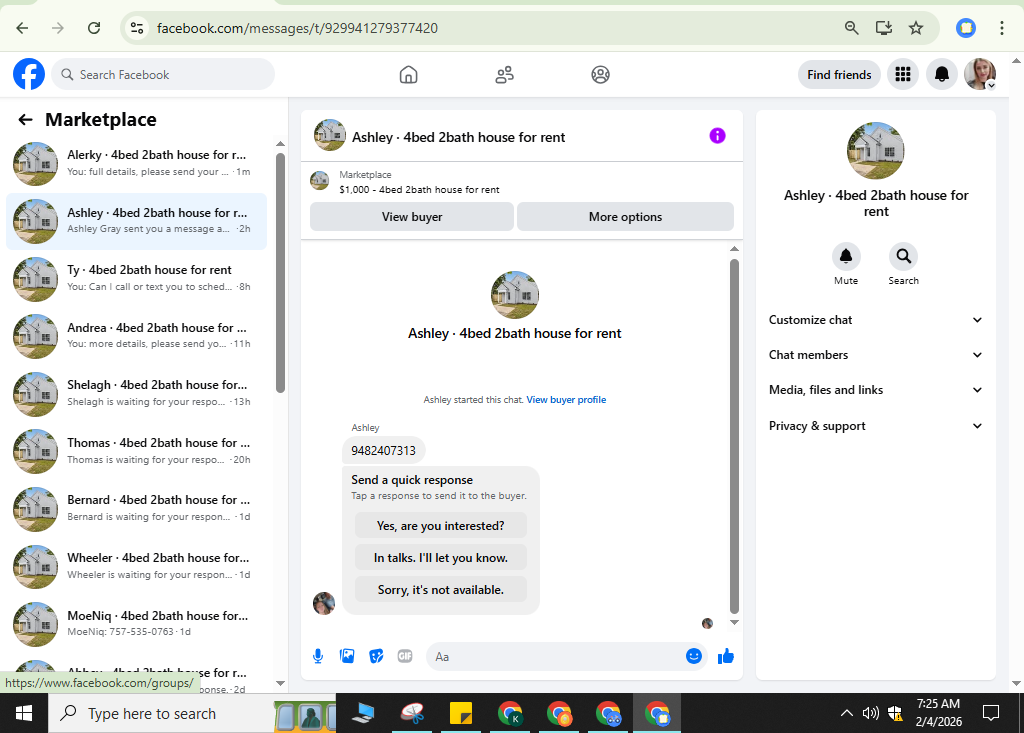Image resolution: width=1024 pixels, height=733 pixels.
Task: Open the Chrome three-dot menu
Action: click(1001, 28)
